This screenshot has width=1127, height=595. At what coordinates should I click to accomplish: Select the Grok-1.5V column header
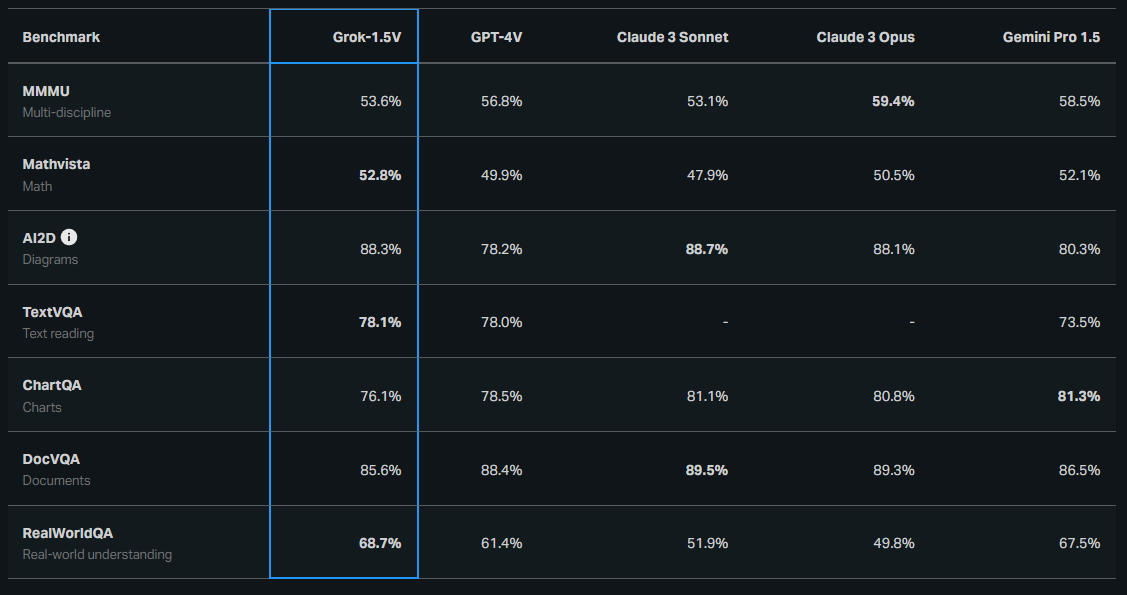click(x=367, y=37)
